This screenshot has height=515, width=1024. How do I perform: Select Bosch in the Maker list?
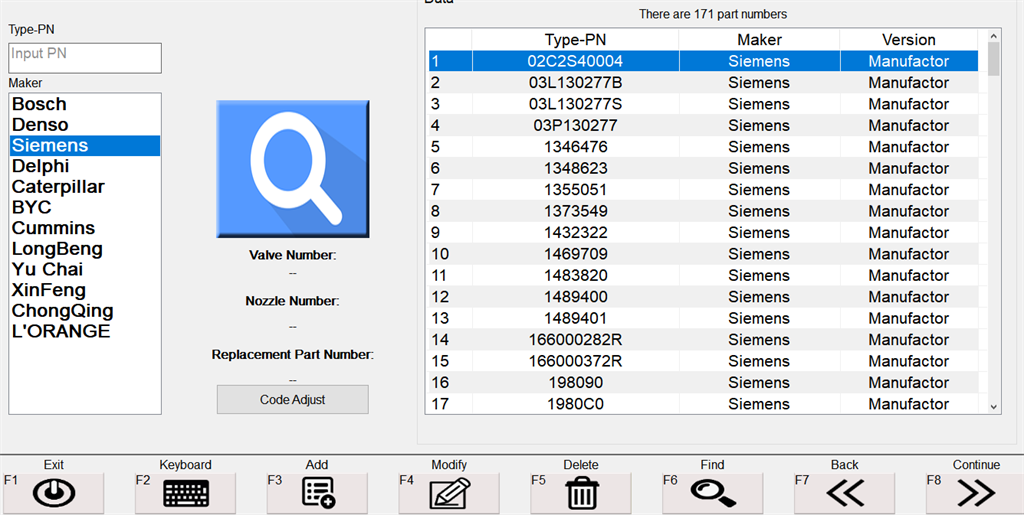click(40, 104)
